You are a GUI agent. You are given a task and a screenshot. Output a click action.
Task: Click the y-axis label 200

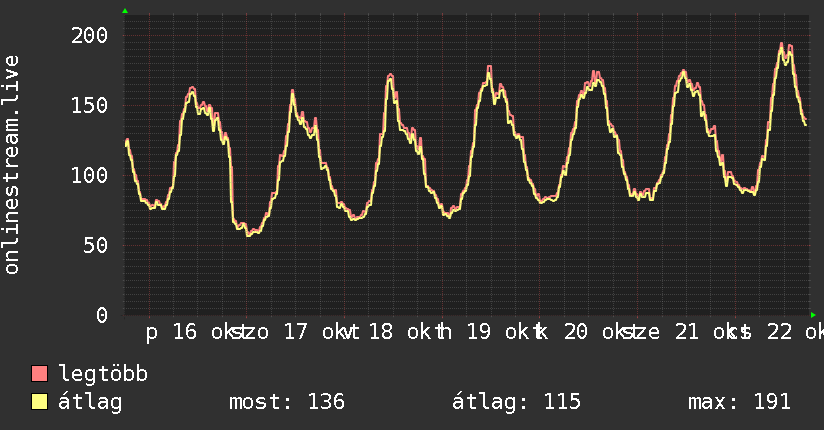click(89, 36)
